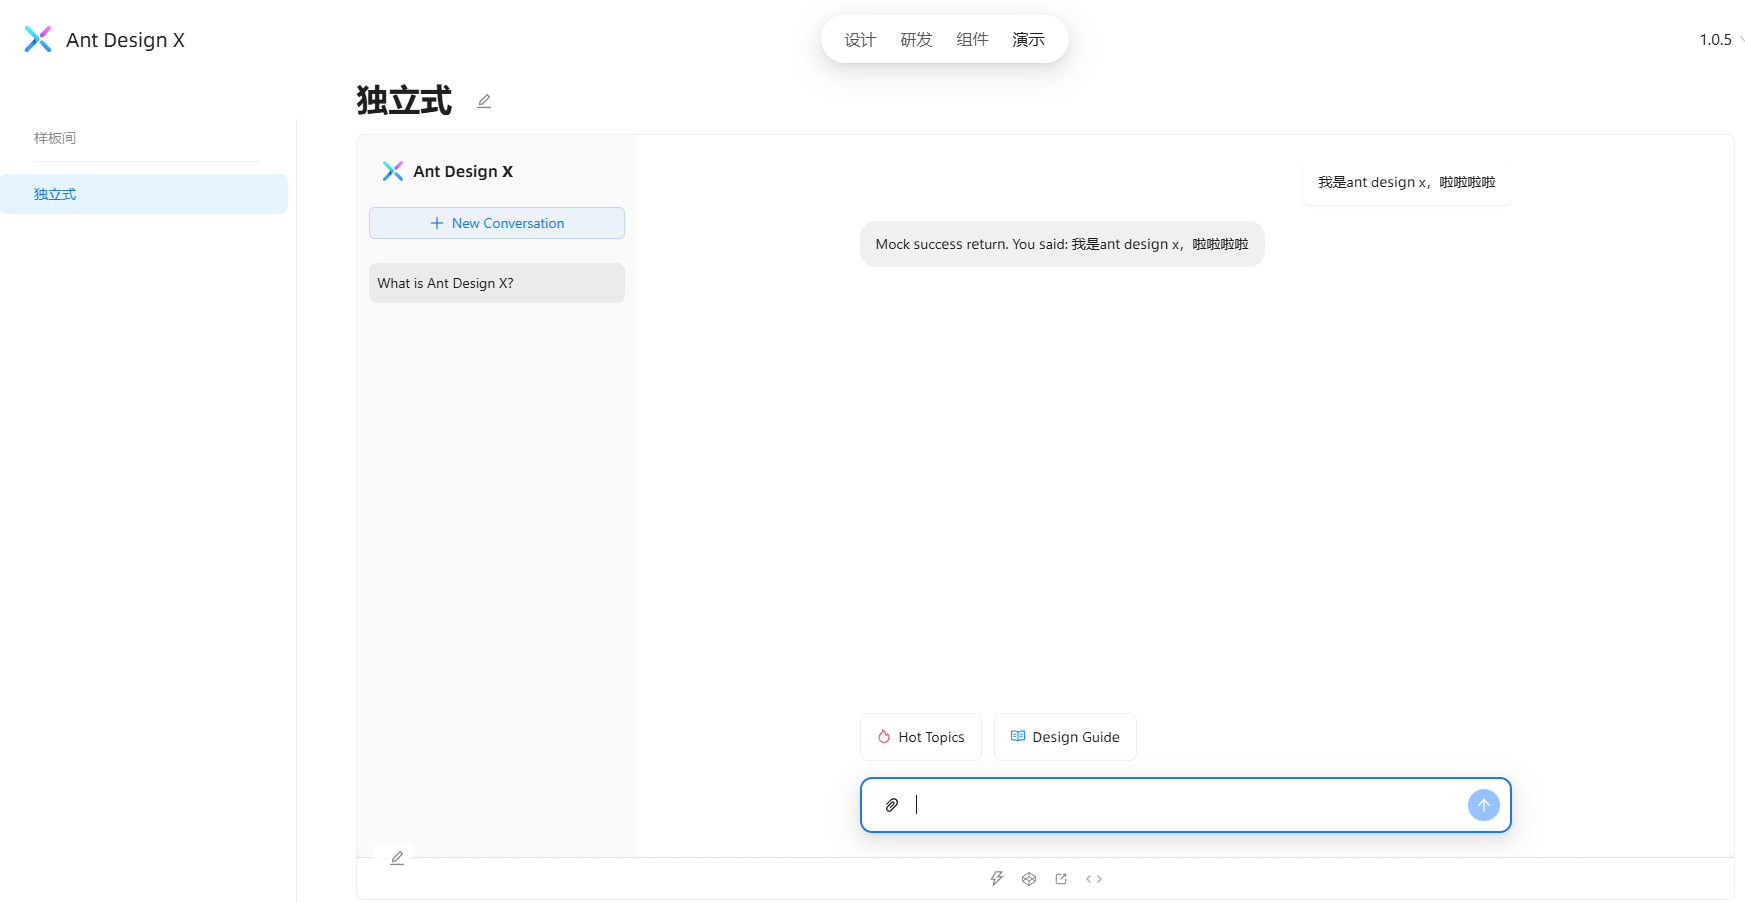Open the 设计 nav tab
The image size is (1745, 903).
(x=860, y=39)
